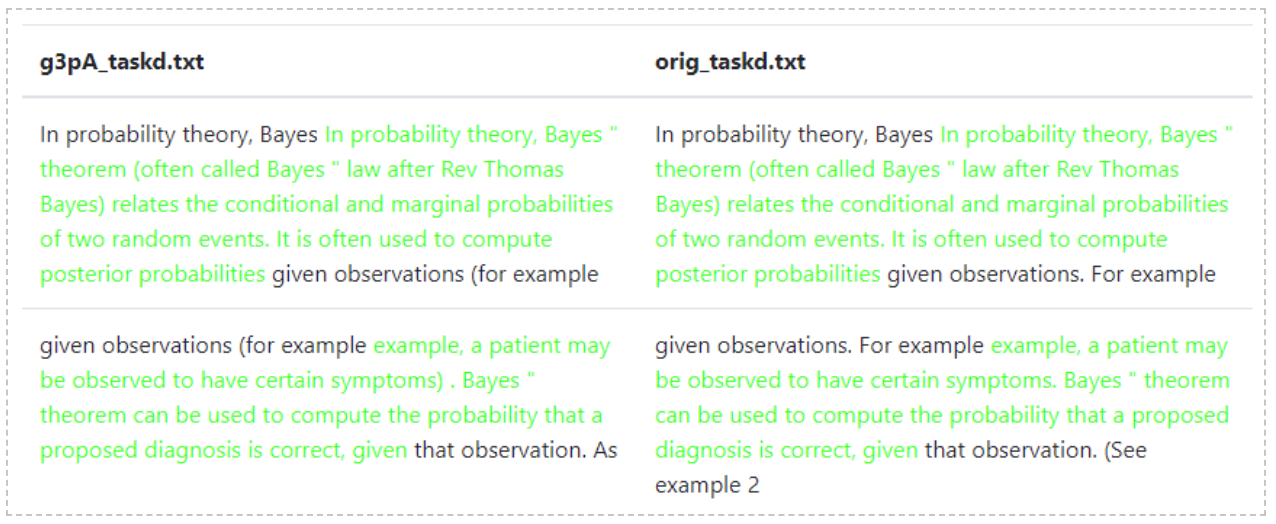1276x524 pixels.
Task: Click 'given observations. For example' ending first orig row
Action: pyautogui.click(x=1051, y=274)
